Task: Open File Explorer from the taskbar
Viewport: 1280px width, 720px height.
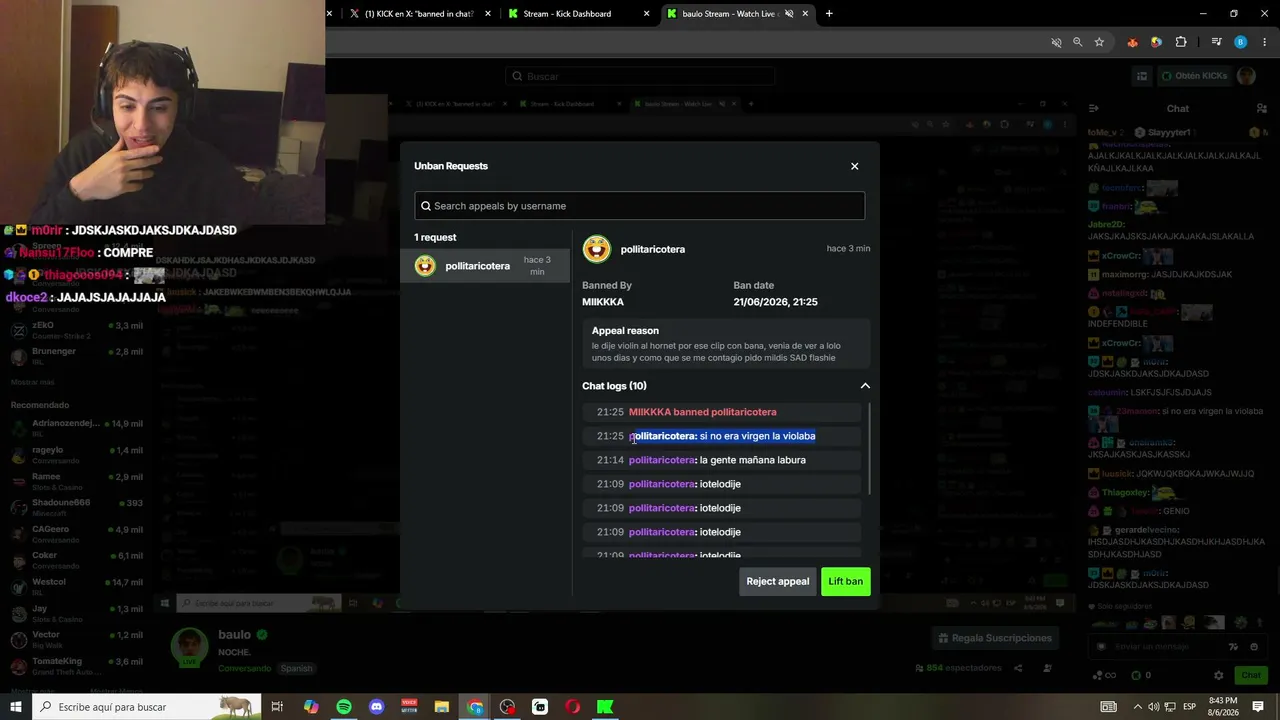Action: coord(442,707)
